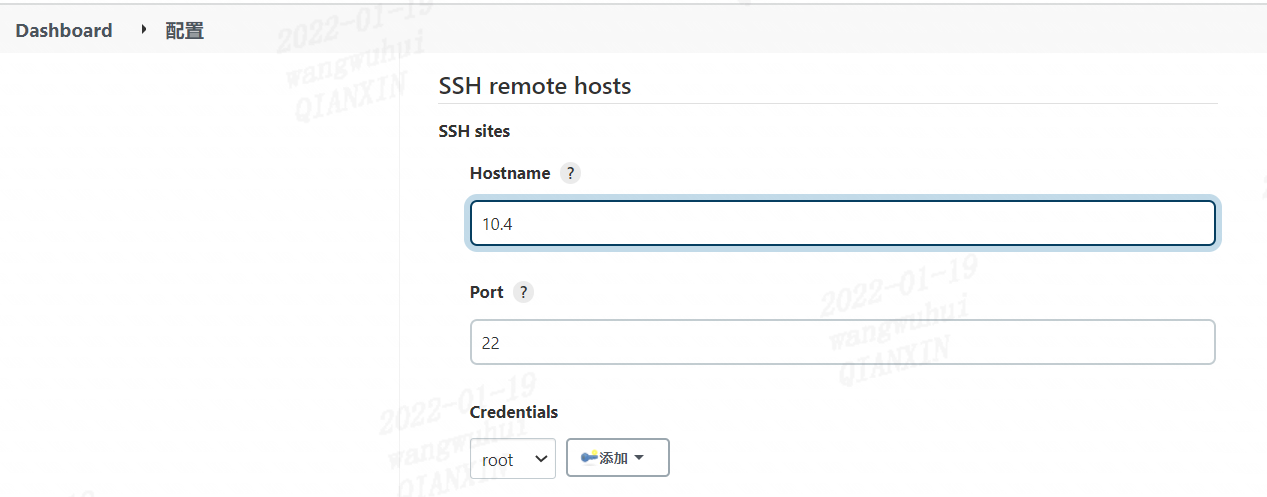
Task: Click the 添加 credentials button
Action: [x=617, y=458]
